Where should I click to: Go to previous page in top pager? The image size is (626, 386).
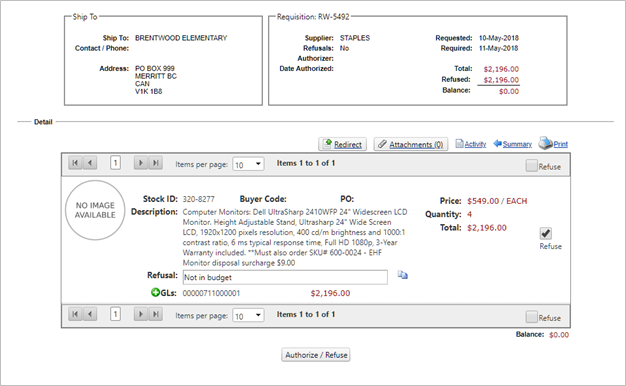[x=90, y=163]
